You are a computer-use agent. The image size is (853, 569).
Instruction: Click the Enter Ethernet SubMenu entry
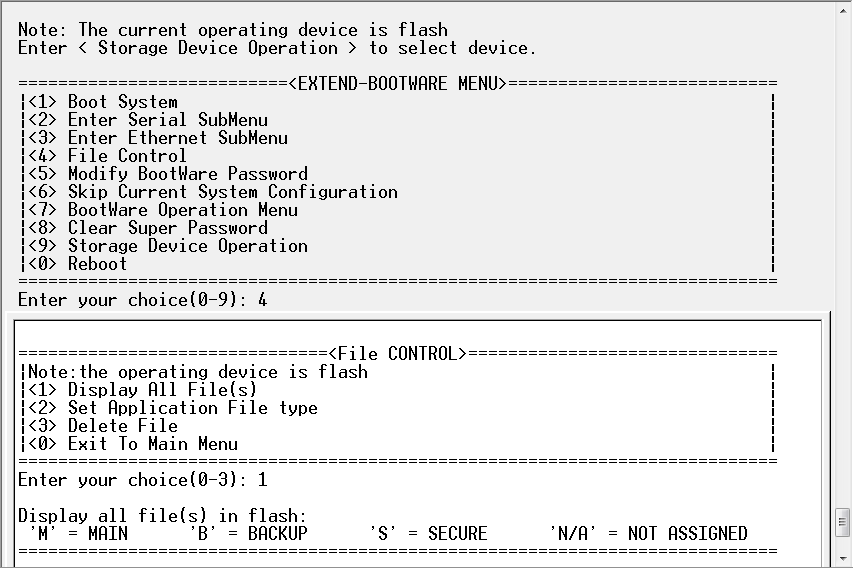pos(177,138)
